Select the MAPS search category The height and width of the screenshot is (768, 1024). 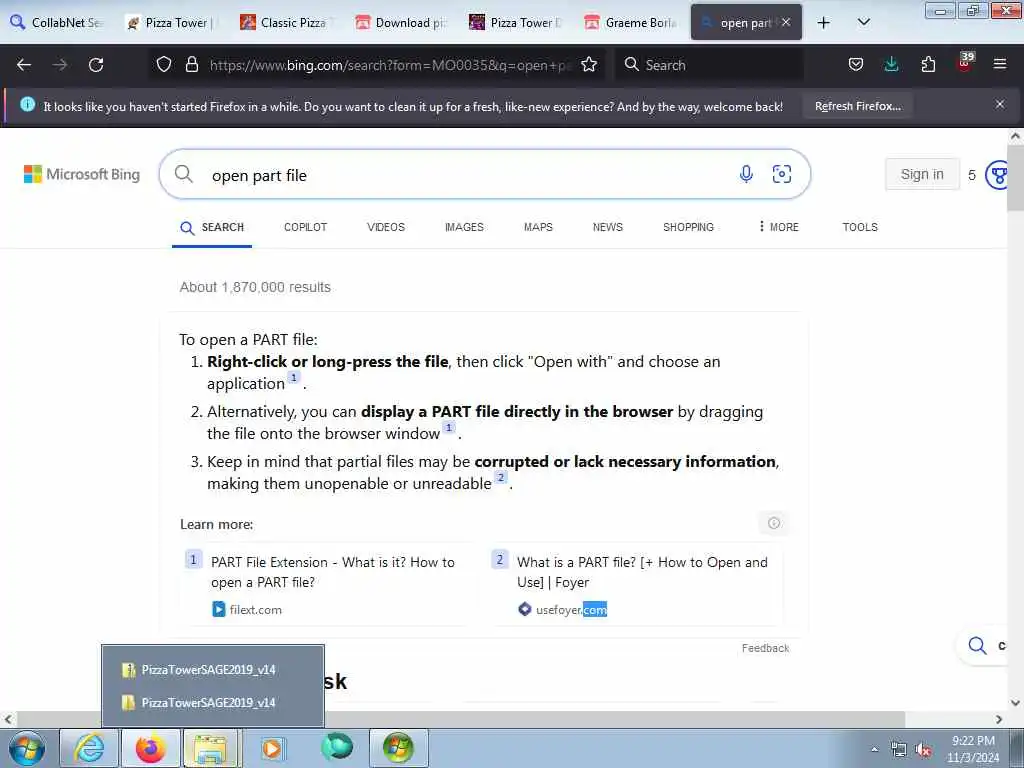point(538,227)
